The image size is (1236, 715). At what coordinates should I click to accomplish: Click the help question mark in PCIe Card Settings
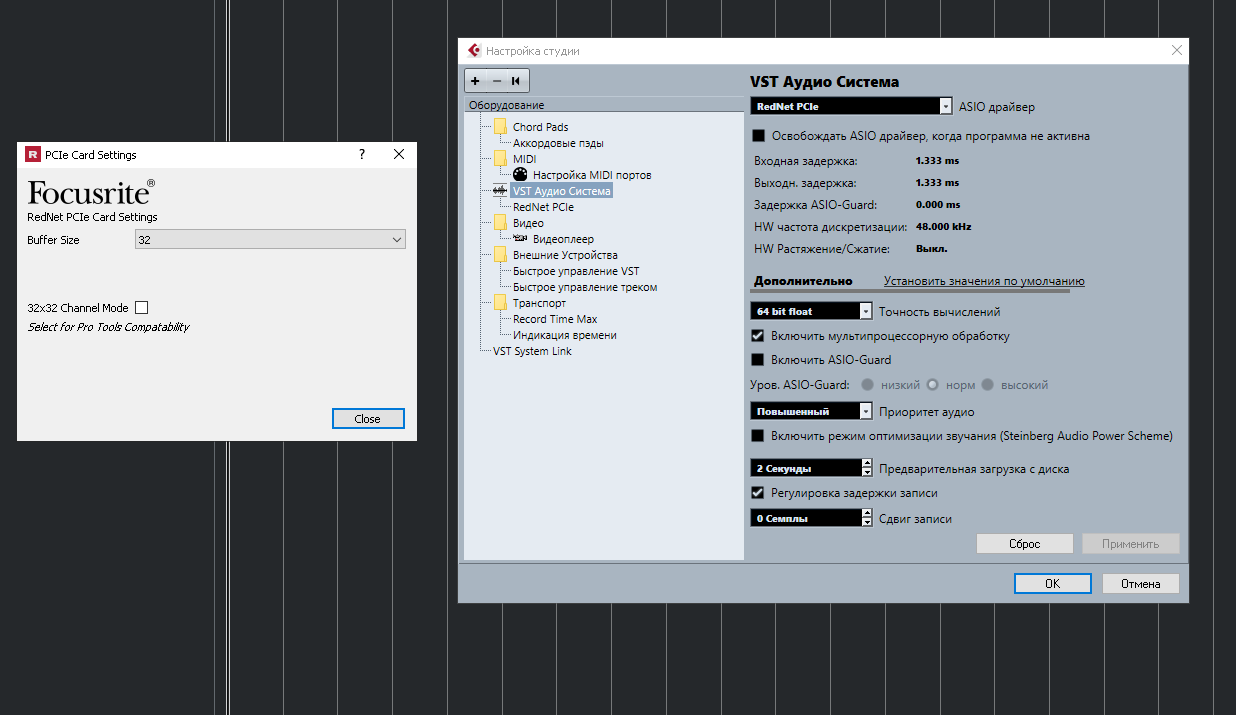click(362, 155)
